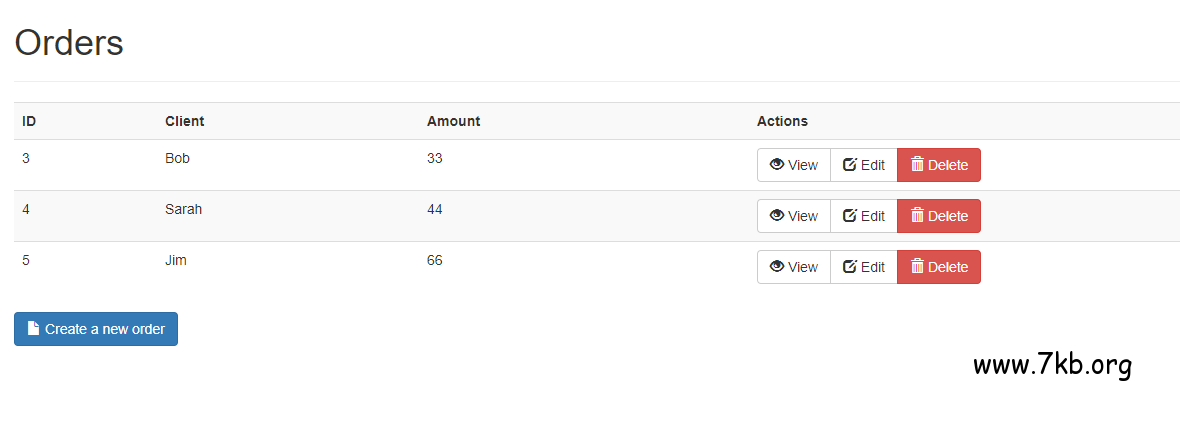Viewport: 1180px width, 431px height.
Task: Select the Amount column header
Action: click(x=453, y=121)
